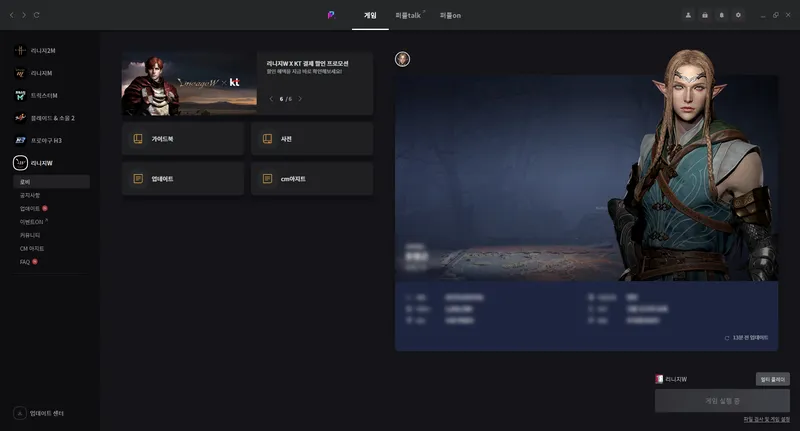The height and width of the screenshot is (431, 800).
Task: Open 업데이트 in the sidebar submenu
Action: (30, 209)
